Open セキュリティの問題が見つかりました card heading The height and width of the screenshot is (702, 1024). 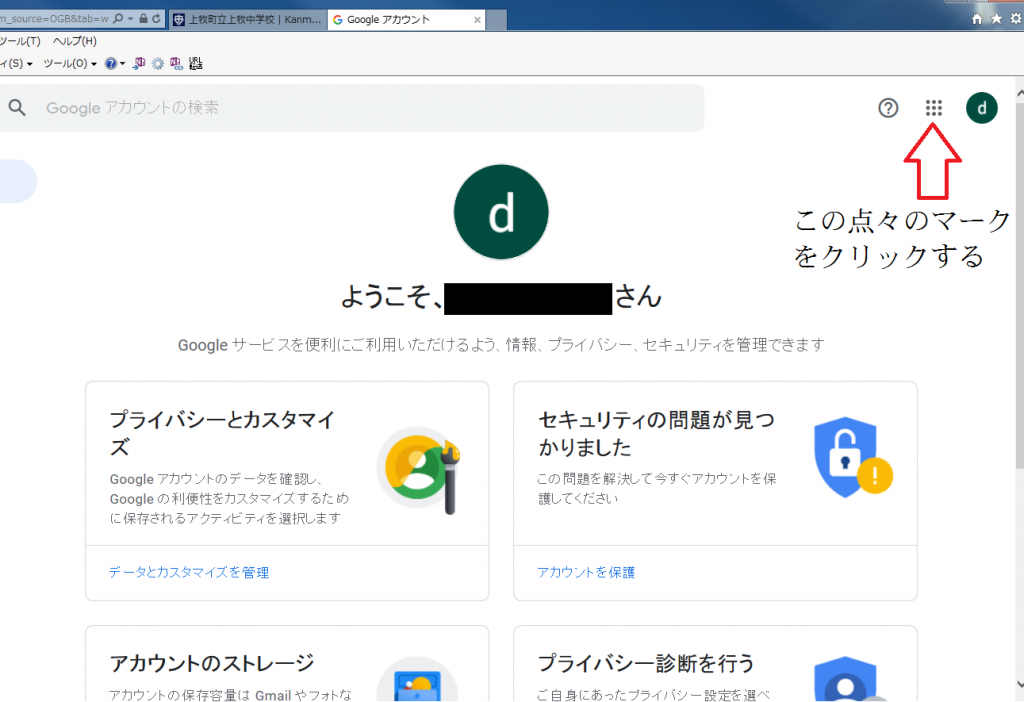point(656,432)
